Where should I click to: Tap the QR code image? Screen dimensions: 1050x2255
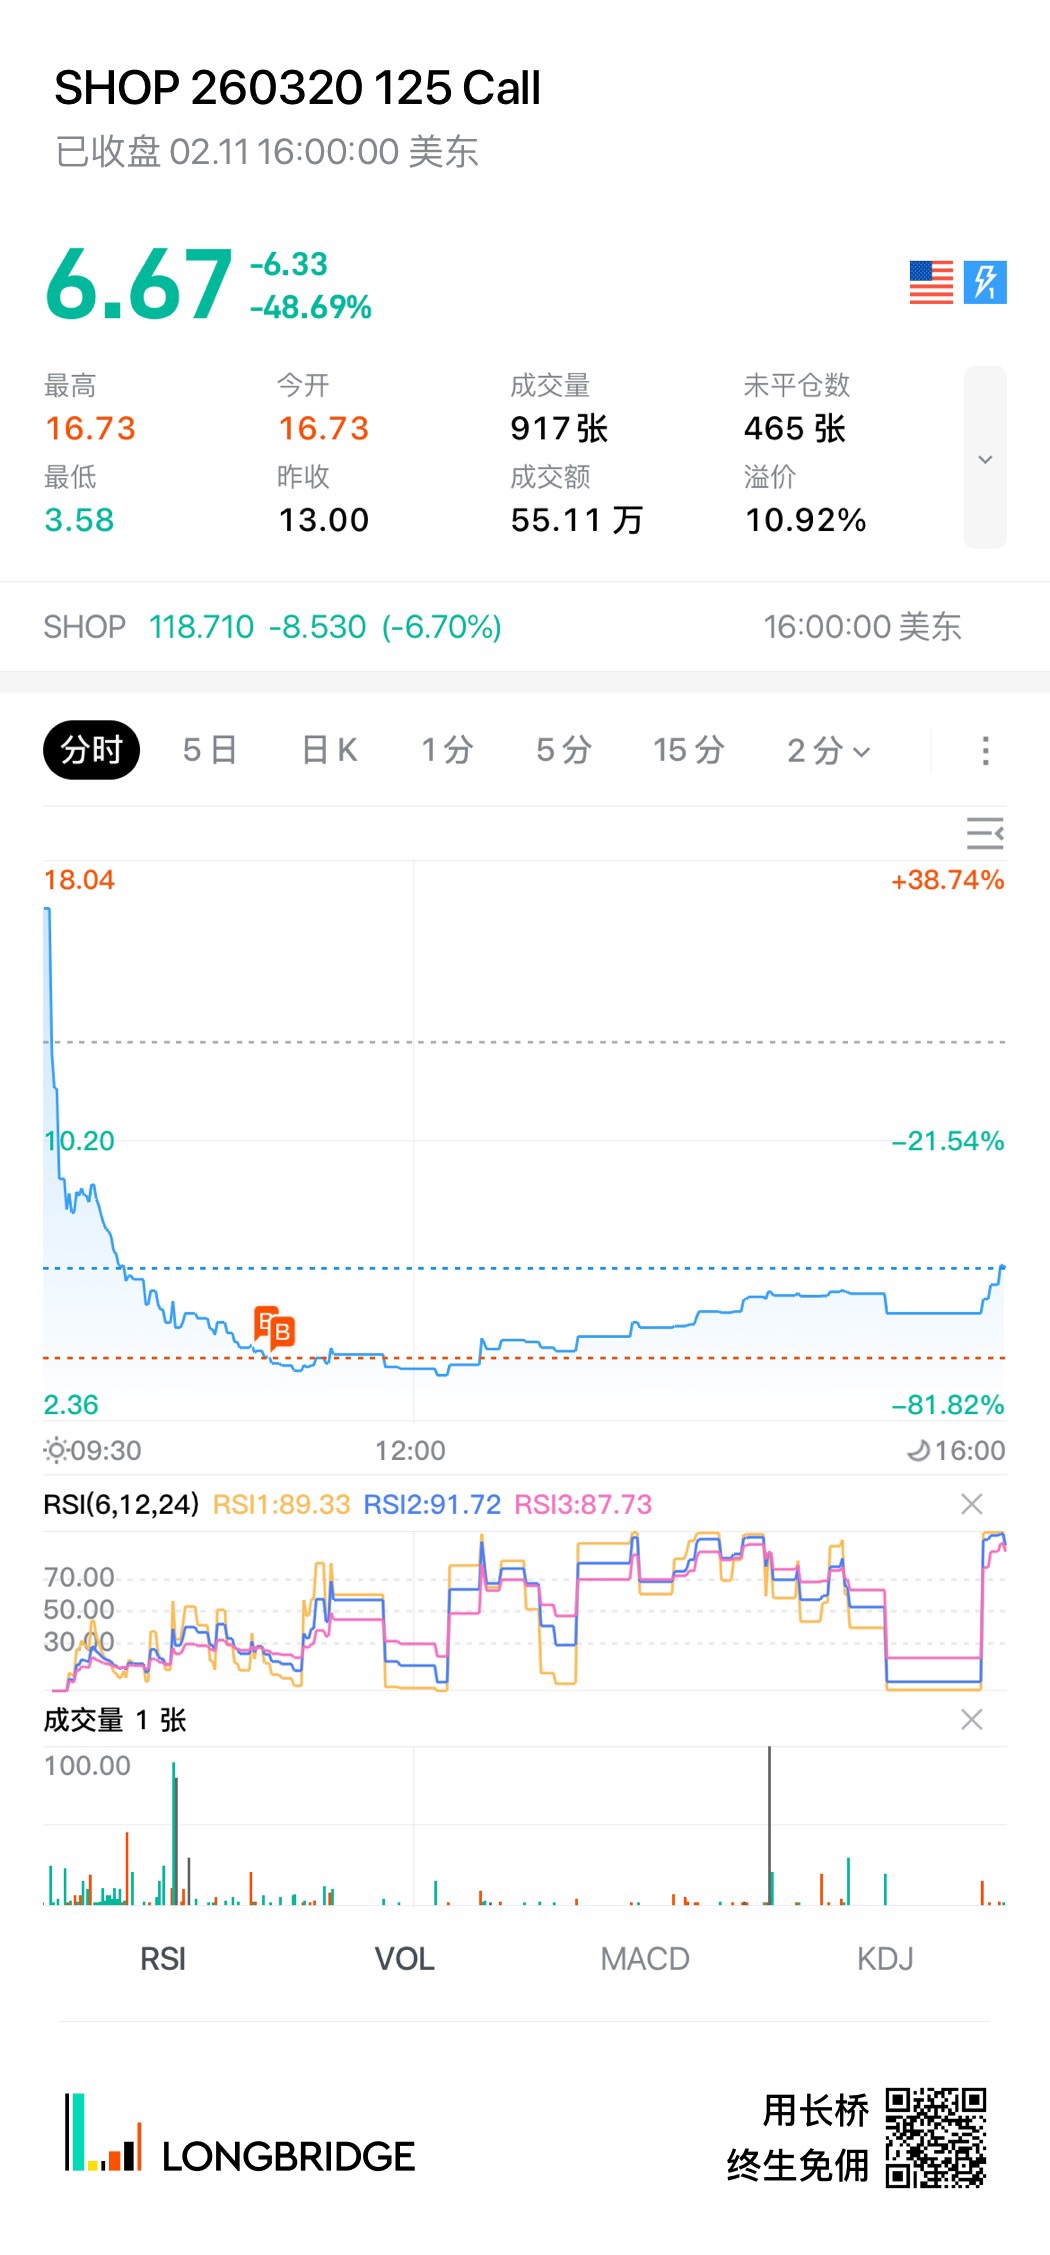[936, 2137]
